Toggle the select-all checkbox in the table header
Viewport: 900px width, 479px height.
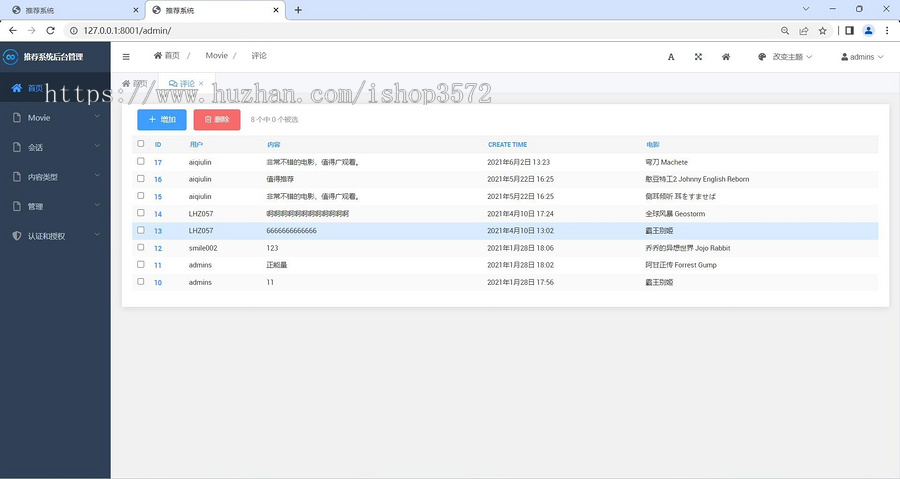[x=141, y=143]
